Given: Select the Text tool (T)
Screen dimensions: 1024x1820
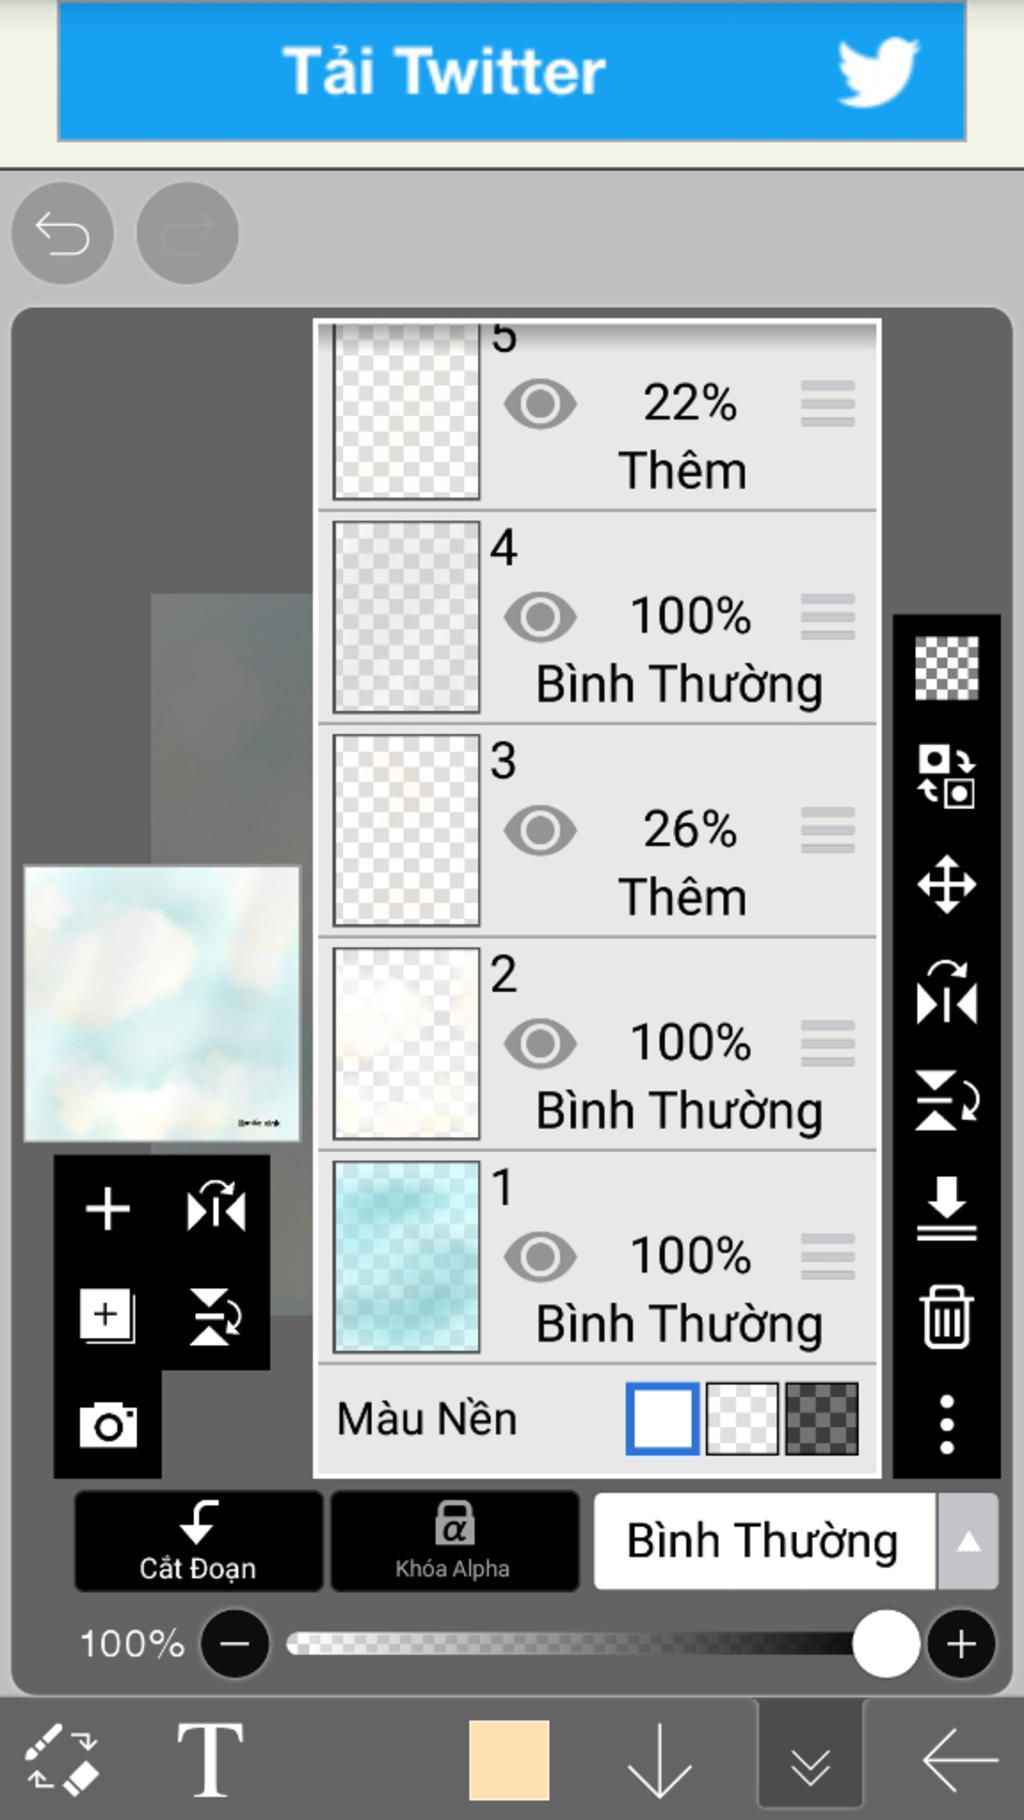Looking at the screenshot, I should (x=210, y=1760).
